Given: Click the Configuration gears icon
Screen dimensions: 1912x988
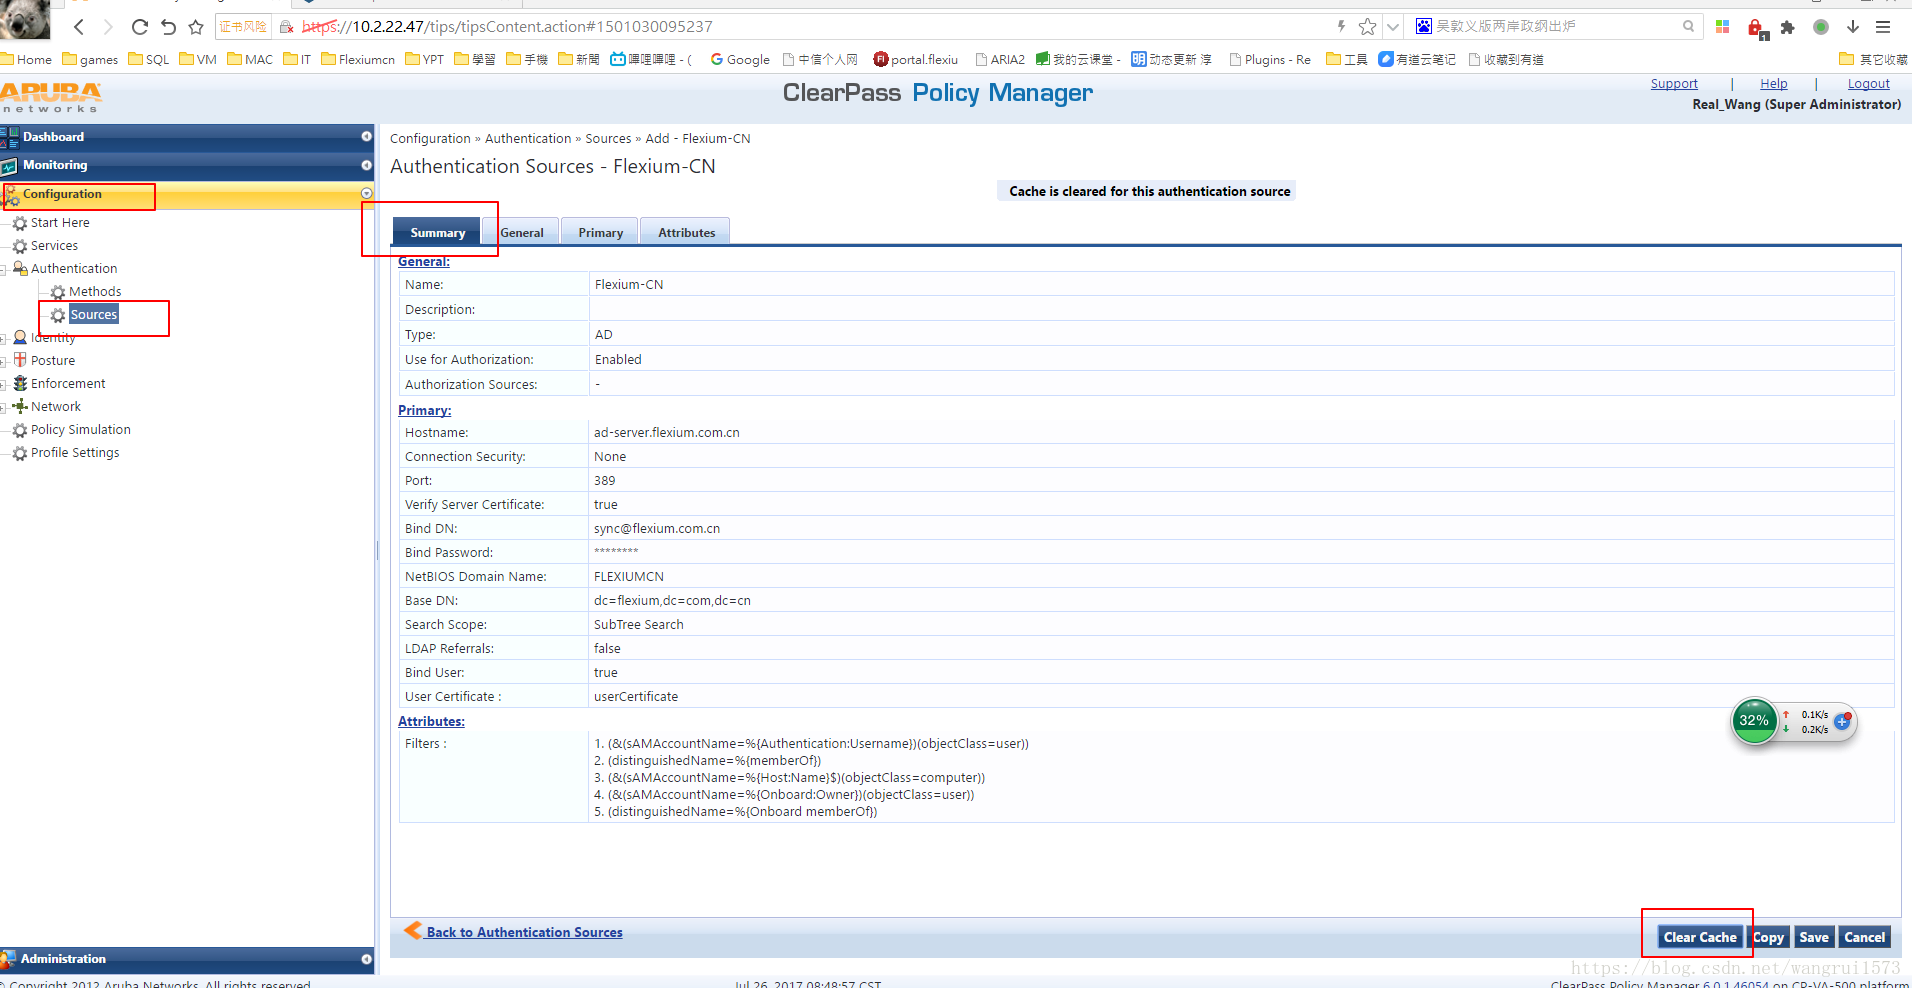Looking at the screenshot, I should click(x=11, y=195).
